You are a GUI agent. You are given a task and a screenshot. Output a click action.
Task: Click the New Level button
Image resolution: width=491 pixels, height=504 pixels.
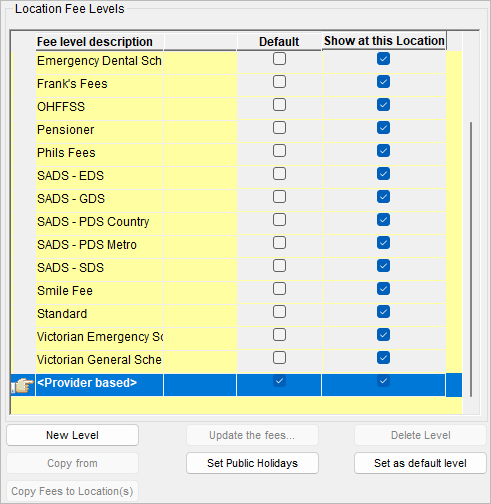72,435
